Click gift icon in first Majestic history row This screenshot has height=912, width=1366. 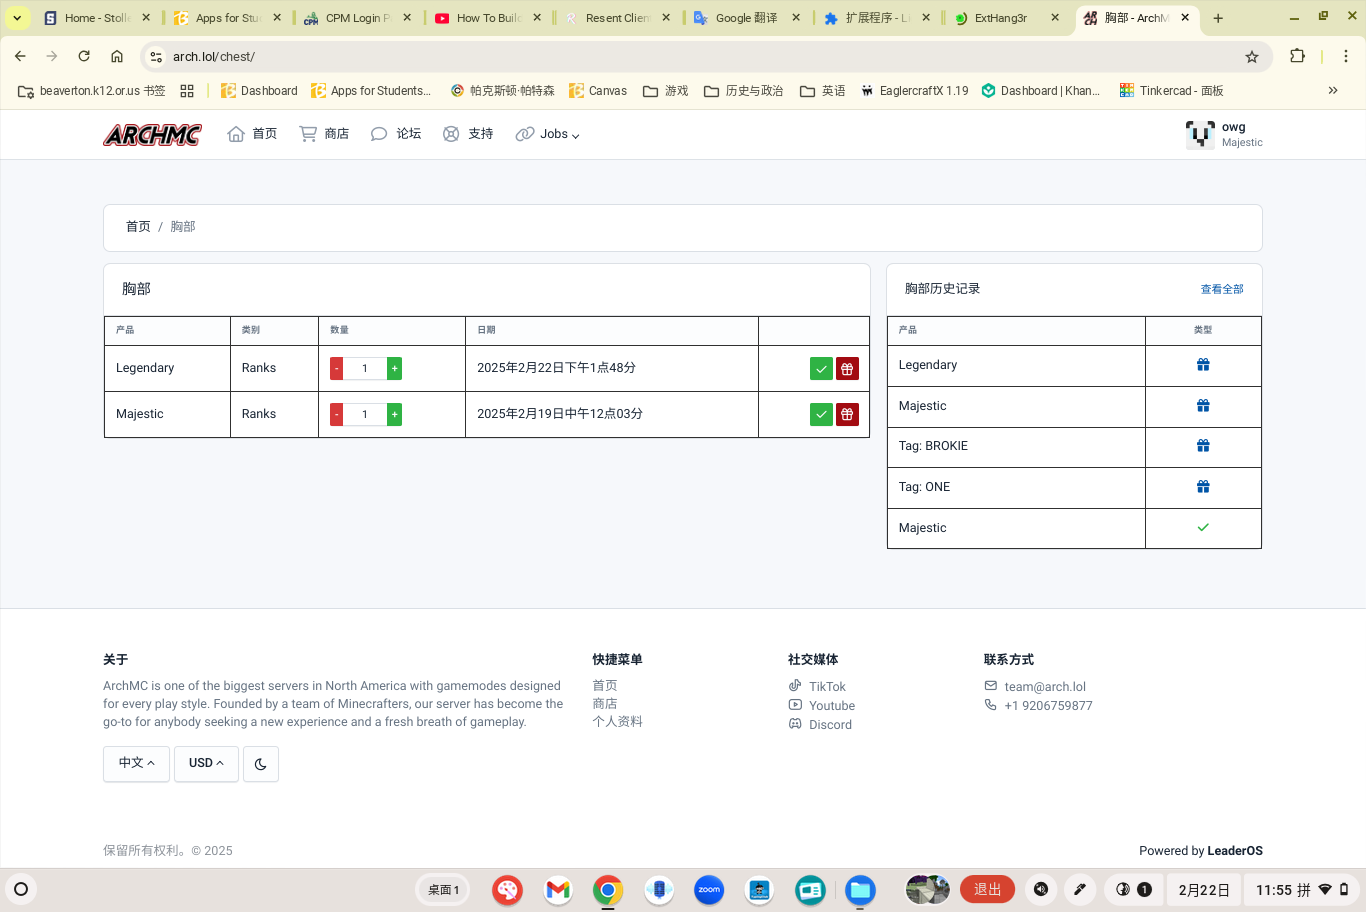click(x=1203, y=406)
